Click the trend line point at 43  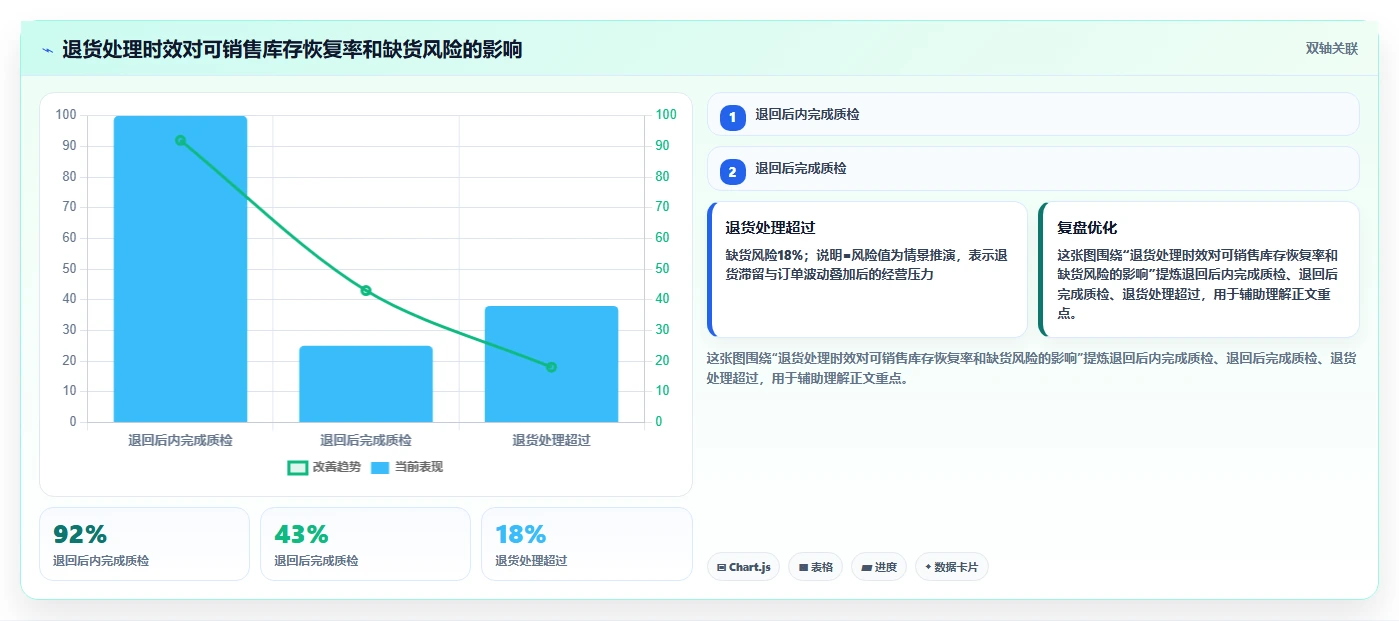[366, 290]
